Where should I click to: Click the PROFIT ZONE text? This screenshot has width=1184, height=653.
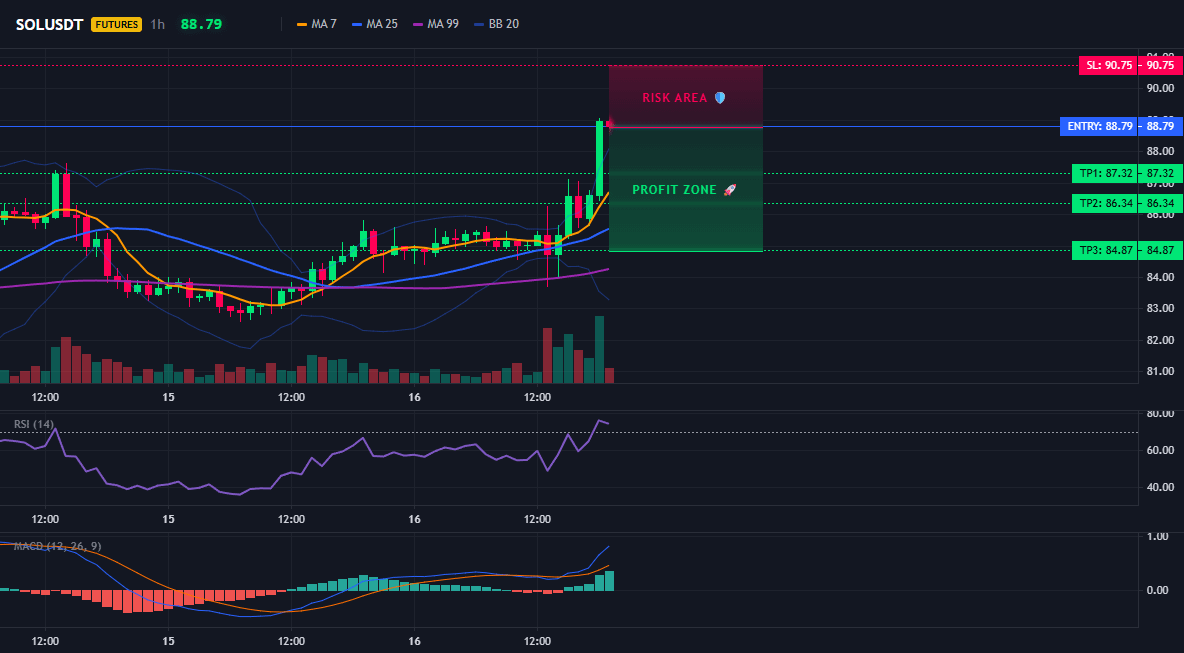[x=674, y=190]
